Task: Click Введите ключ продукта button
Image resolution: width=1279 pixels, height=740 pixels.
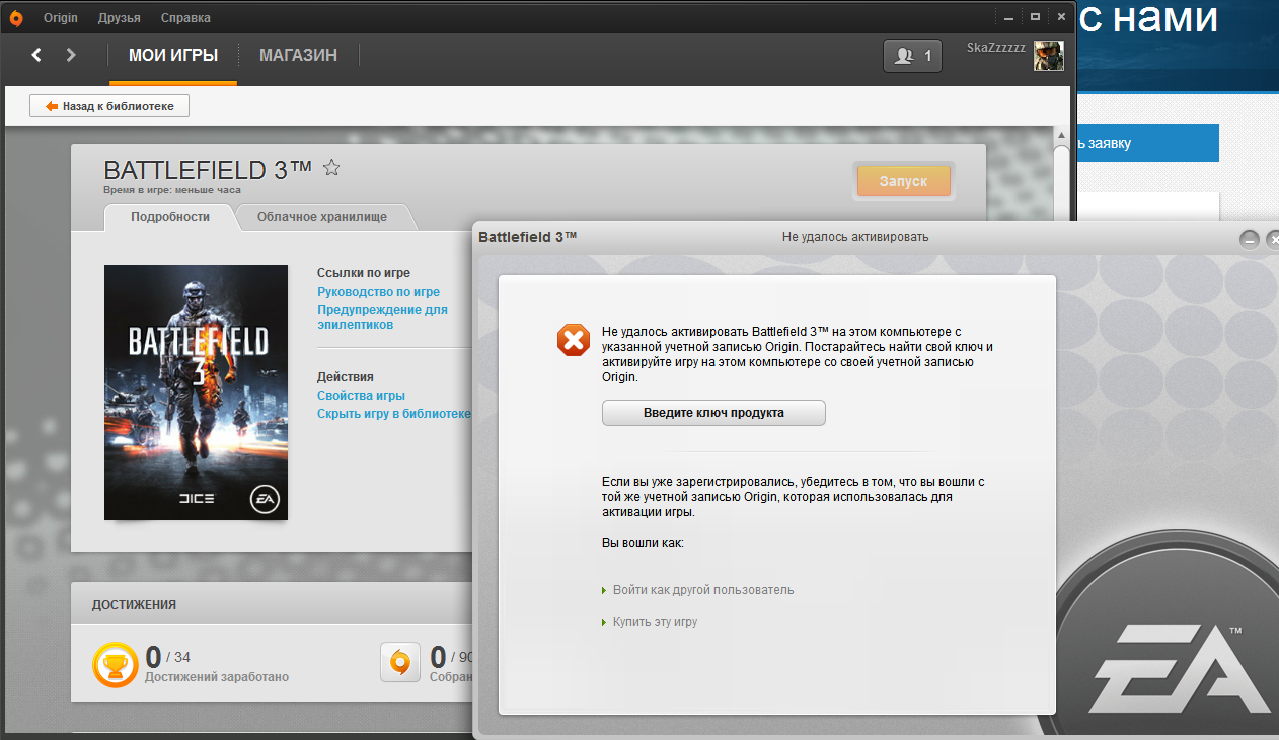Action: point(714,413)
